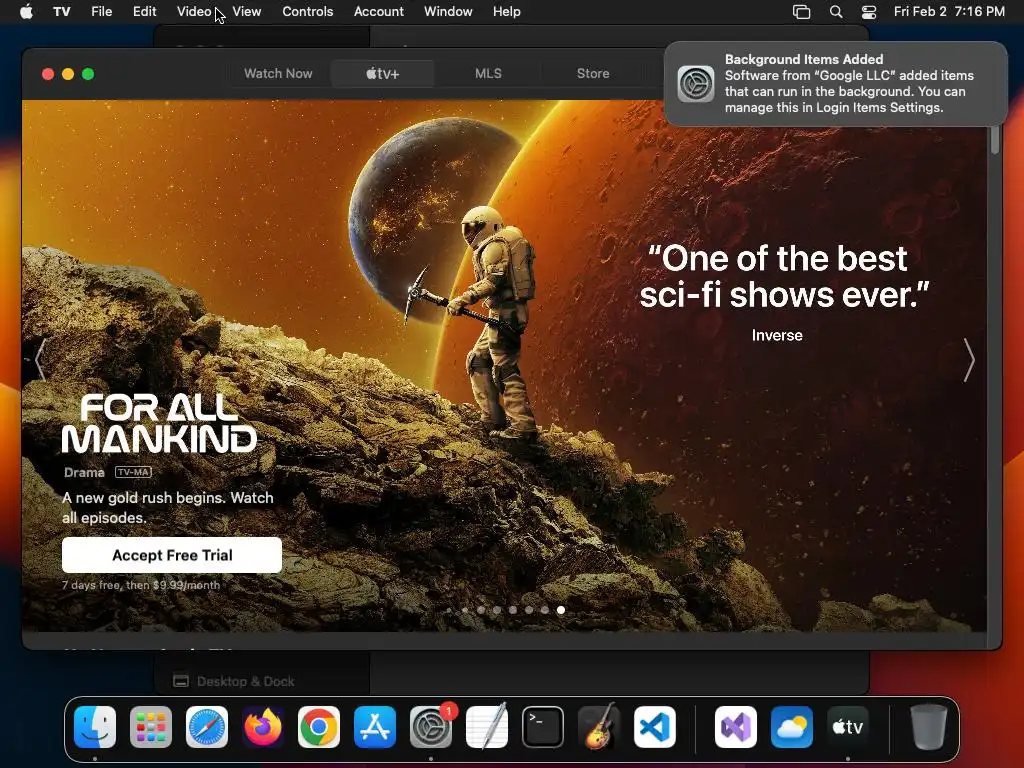Open System Settings from the Dock
This screenshot has width=1024, height=768.
point(431,727)
